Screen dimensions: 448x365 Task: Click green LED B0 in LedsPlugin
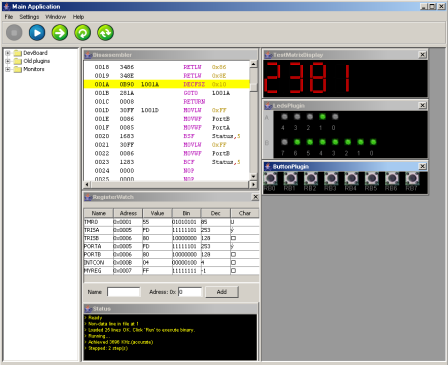[x=373, y=142]
